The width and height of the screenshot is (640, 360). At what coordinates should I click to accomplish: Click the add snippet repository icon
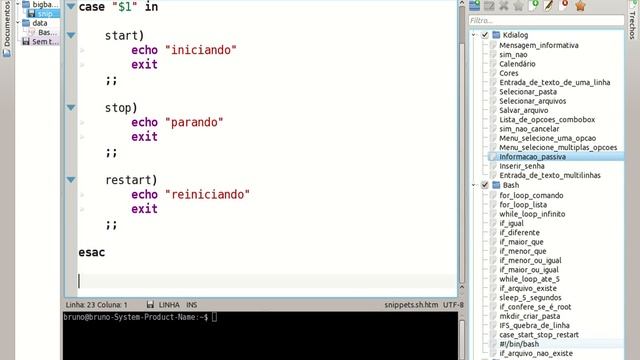pos(474,5)
